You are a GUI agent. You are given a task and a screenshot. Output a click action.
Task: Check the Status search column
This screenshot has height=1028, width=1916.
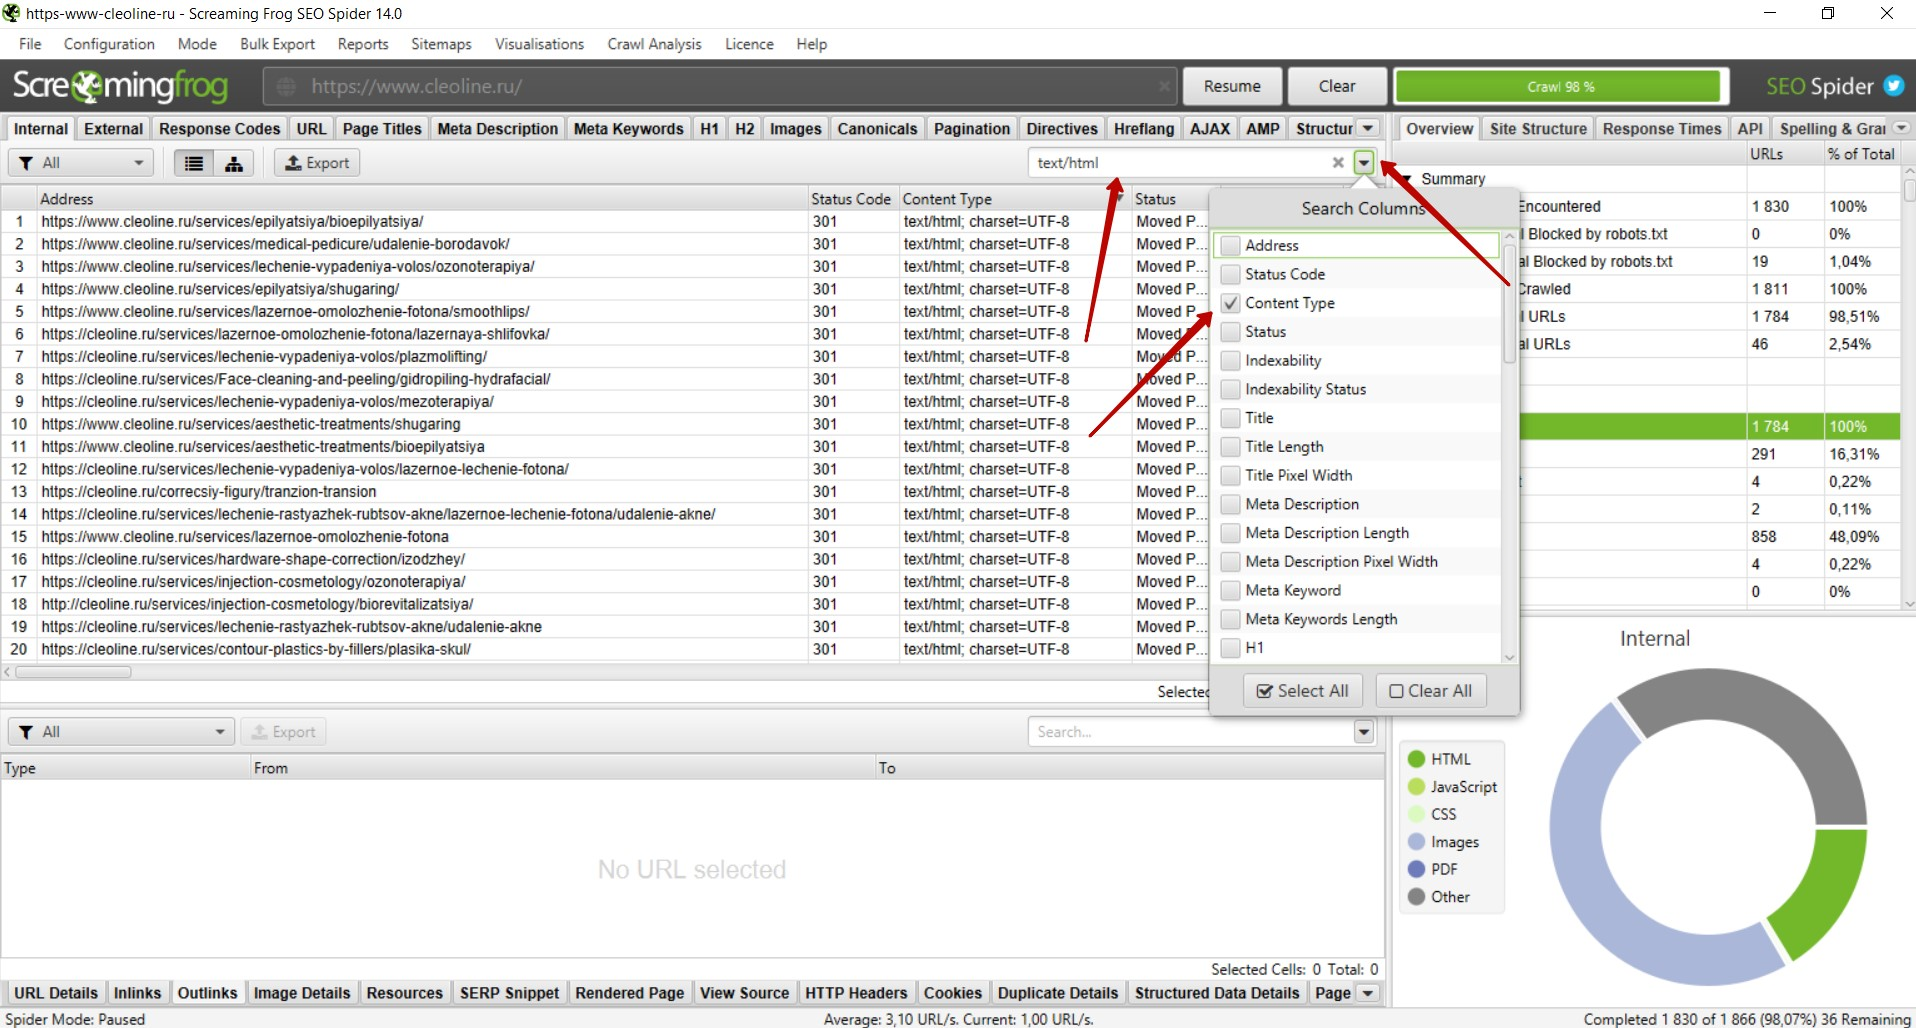pos(1230,332)
